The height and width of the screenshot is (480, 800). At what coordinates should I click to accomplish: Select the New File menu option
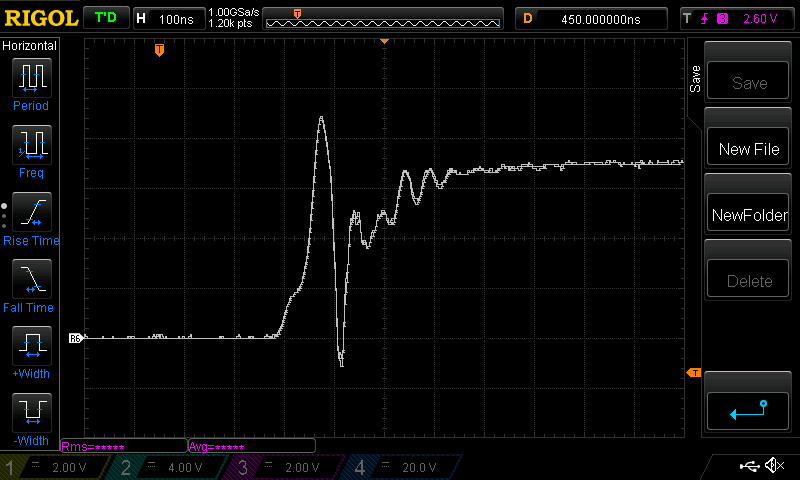[748, 149]
